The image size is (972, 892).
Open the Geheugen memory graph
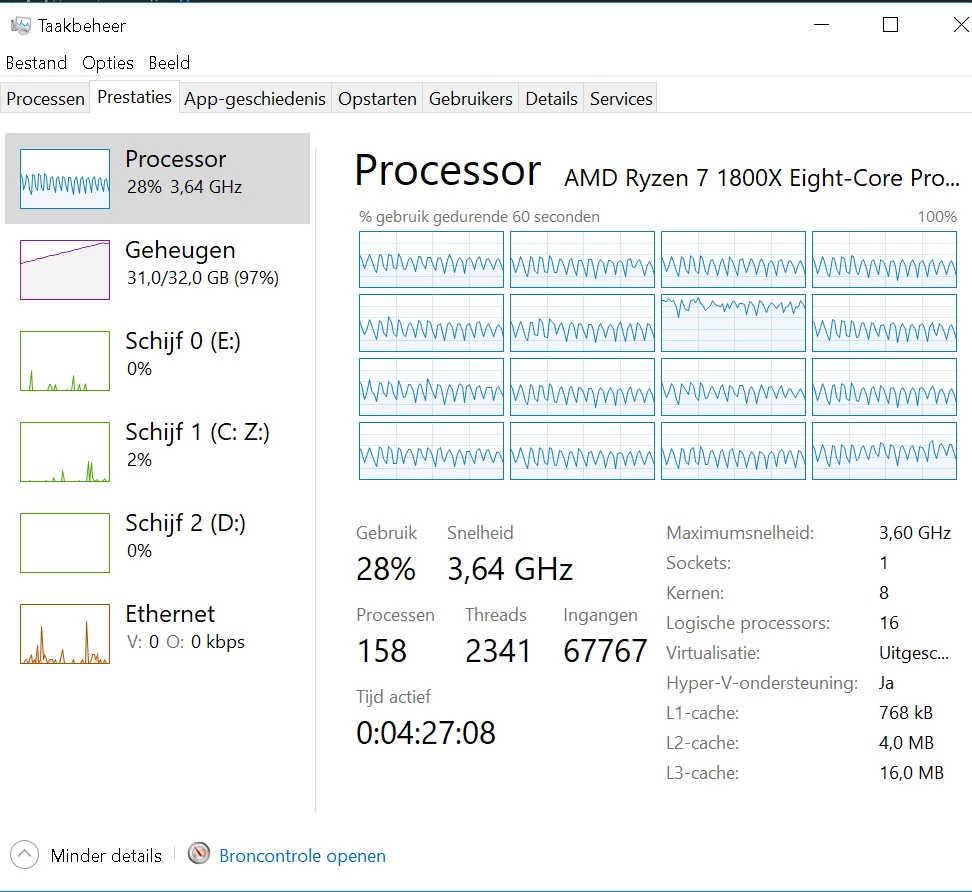coord(64,270)
